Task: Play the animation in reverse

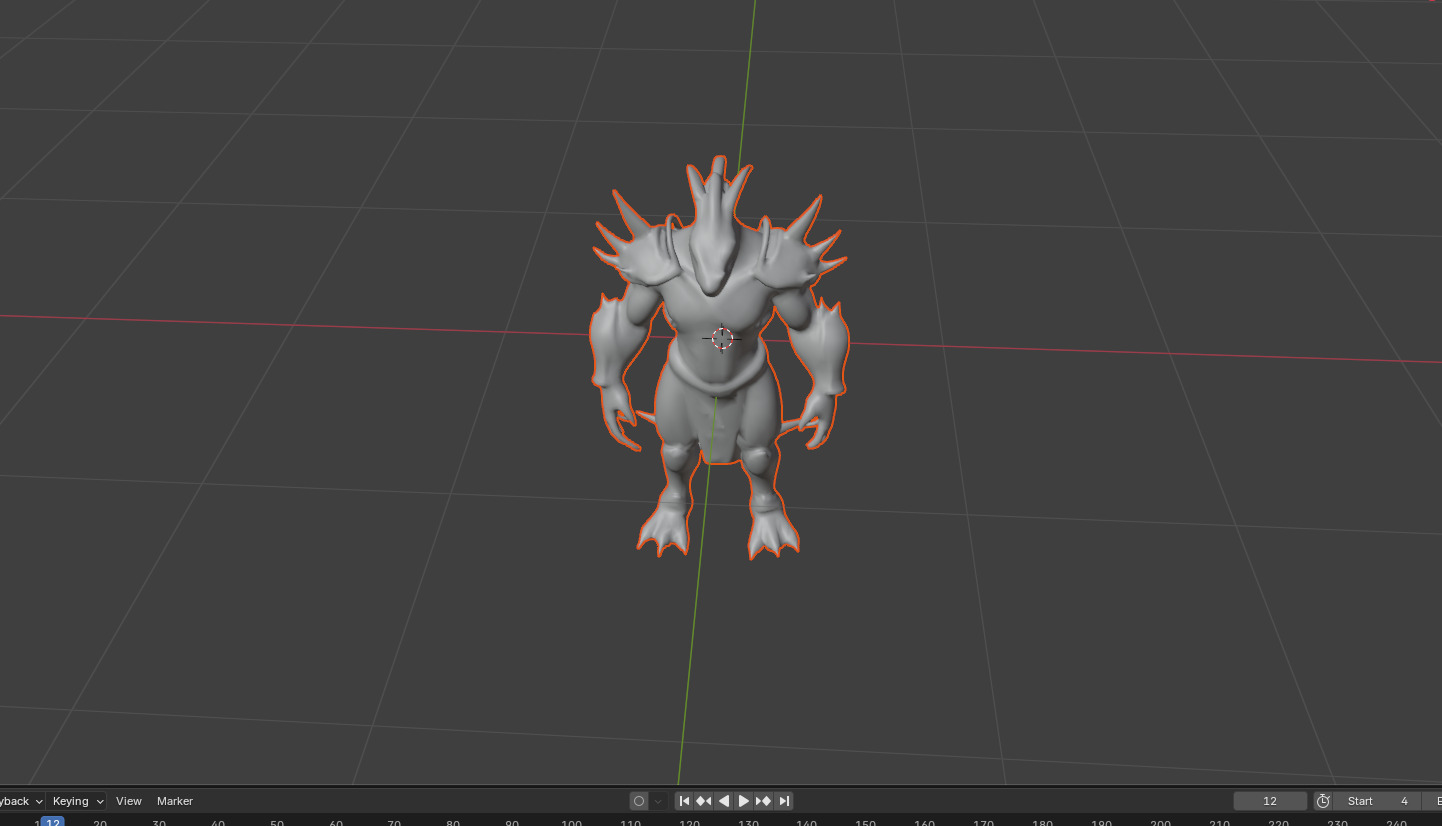Action: pyautogui.click(x=724, y=801)
